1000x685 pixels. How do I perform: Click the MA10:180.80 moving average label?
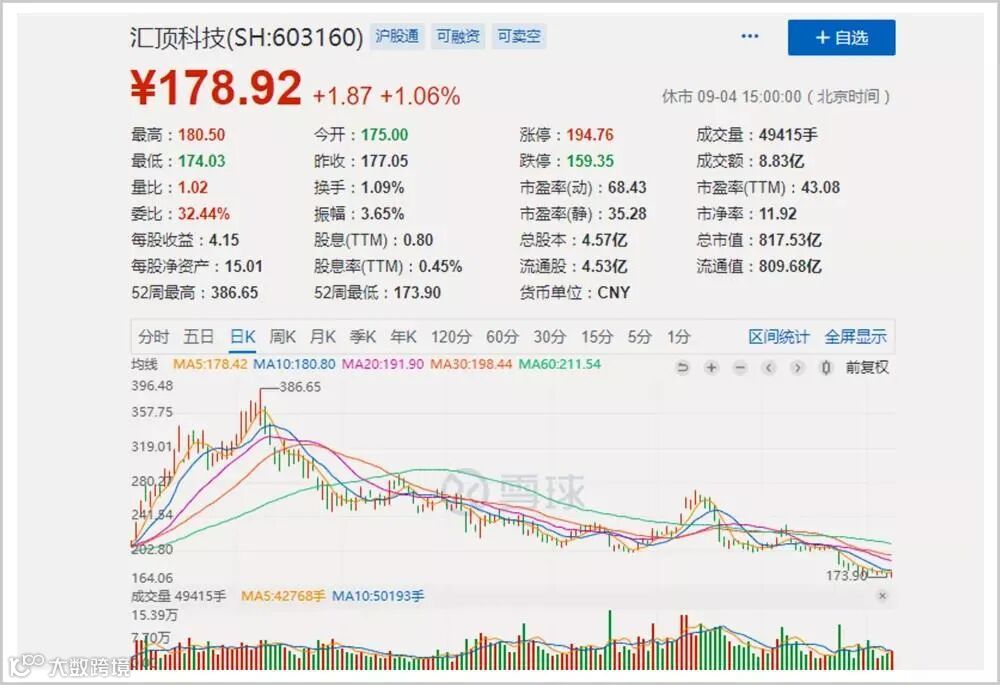(294, 364)
